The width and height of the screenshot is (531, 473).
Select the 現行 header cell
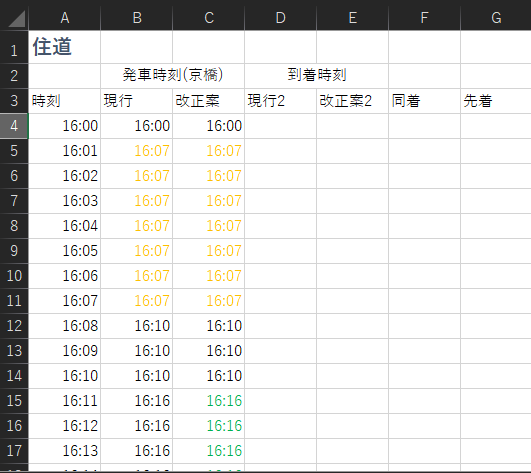point(137,101)
